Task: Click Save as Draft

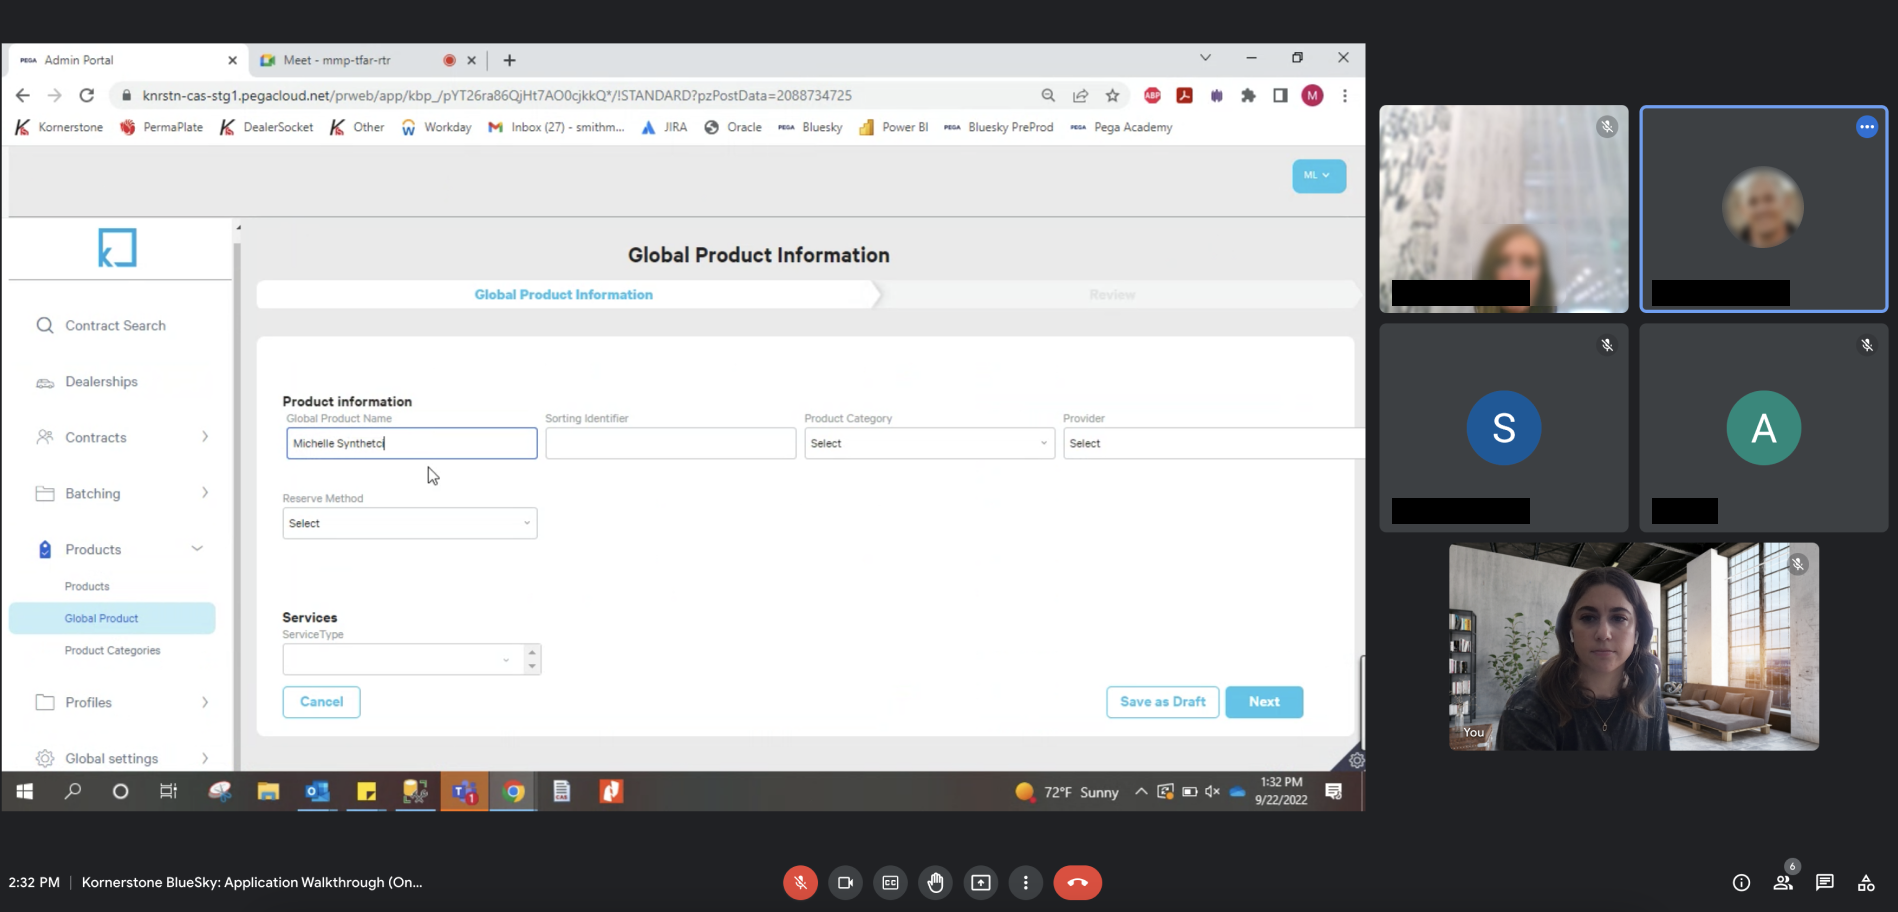Action: 1162,701
